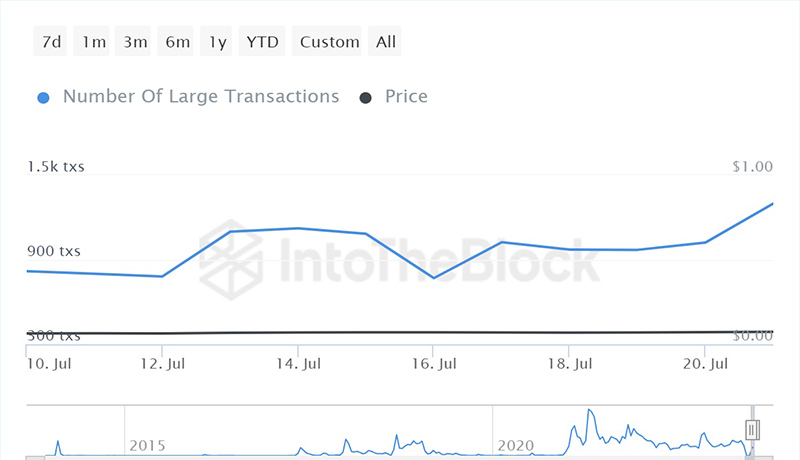
Task: Set chart range to 6m
Action: (178, 42)
